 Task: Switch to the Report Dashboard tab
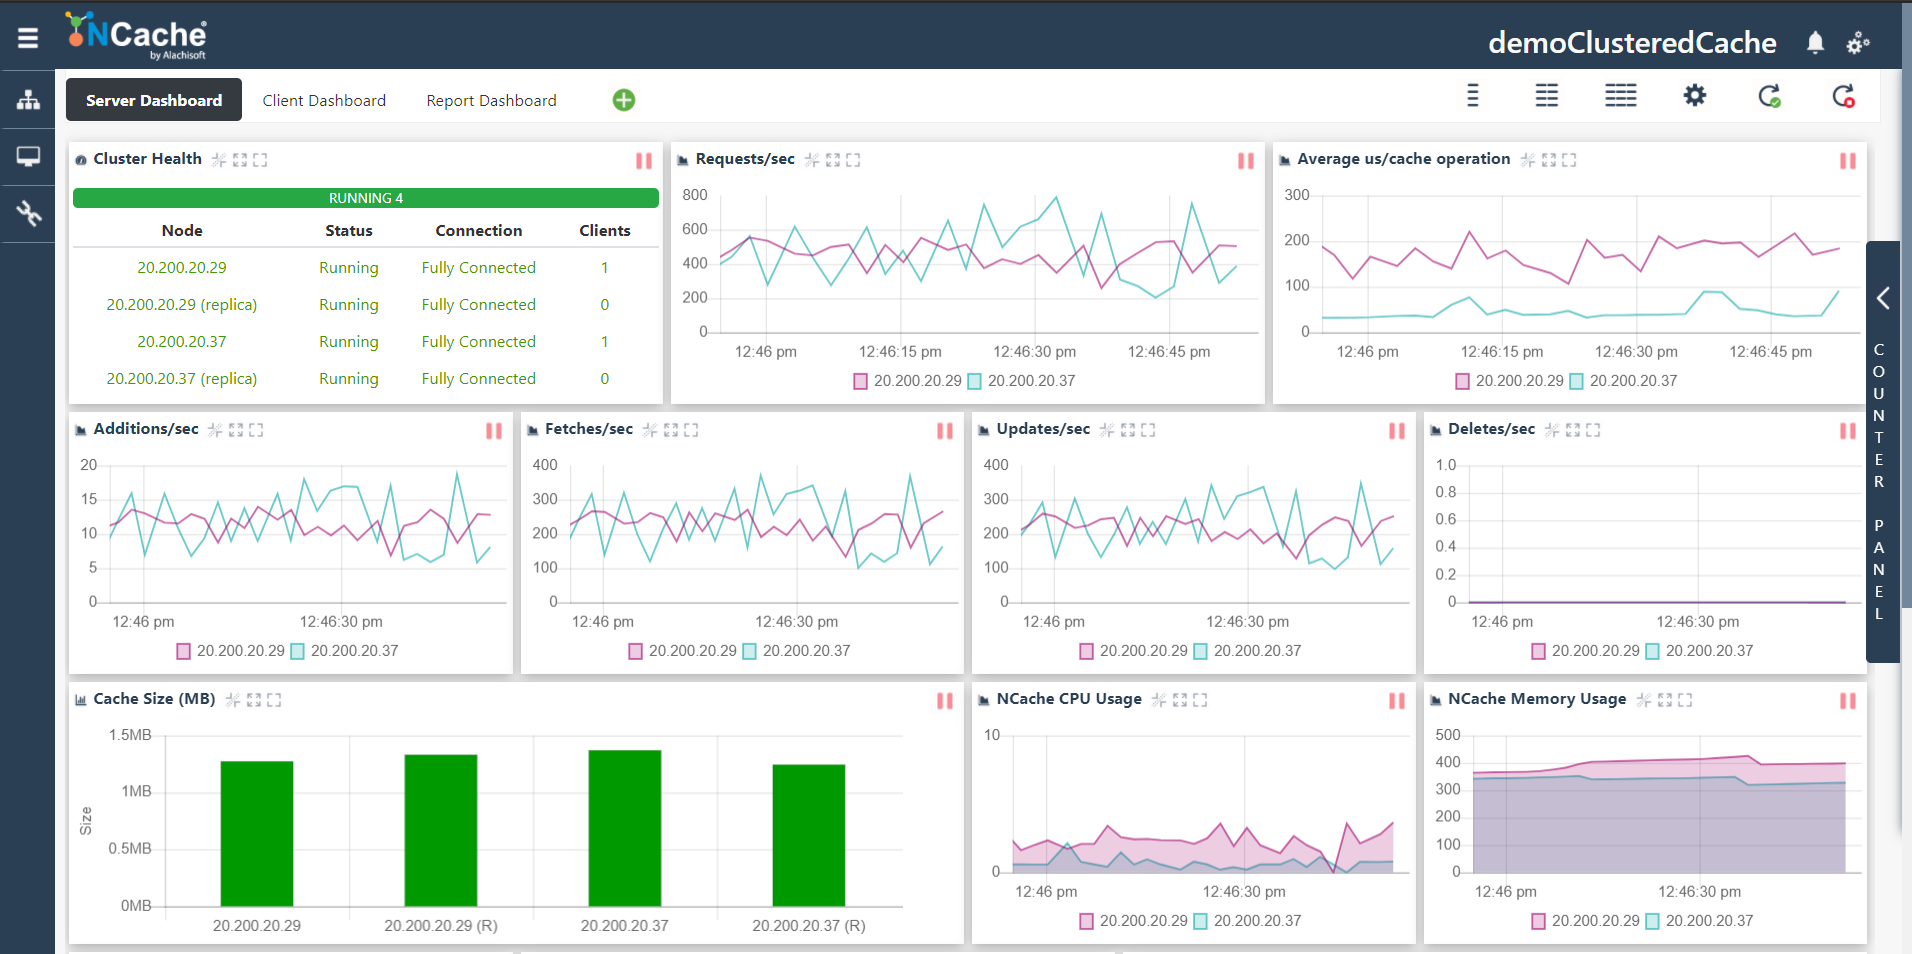(491, 100)
